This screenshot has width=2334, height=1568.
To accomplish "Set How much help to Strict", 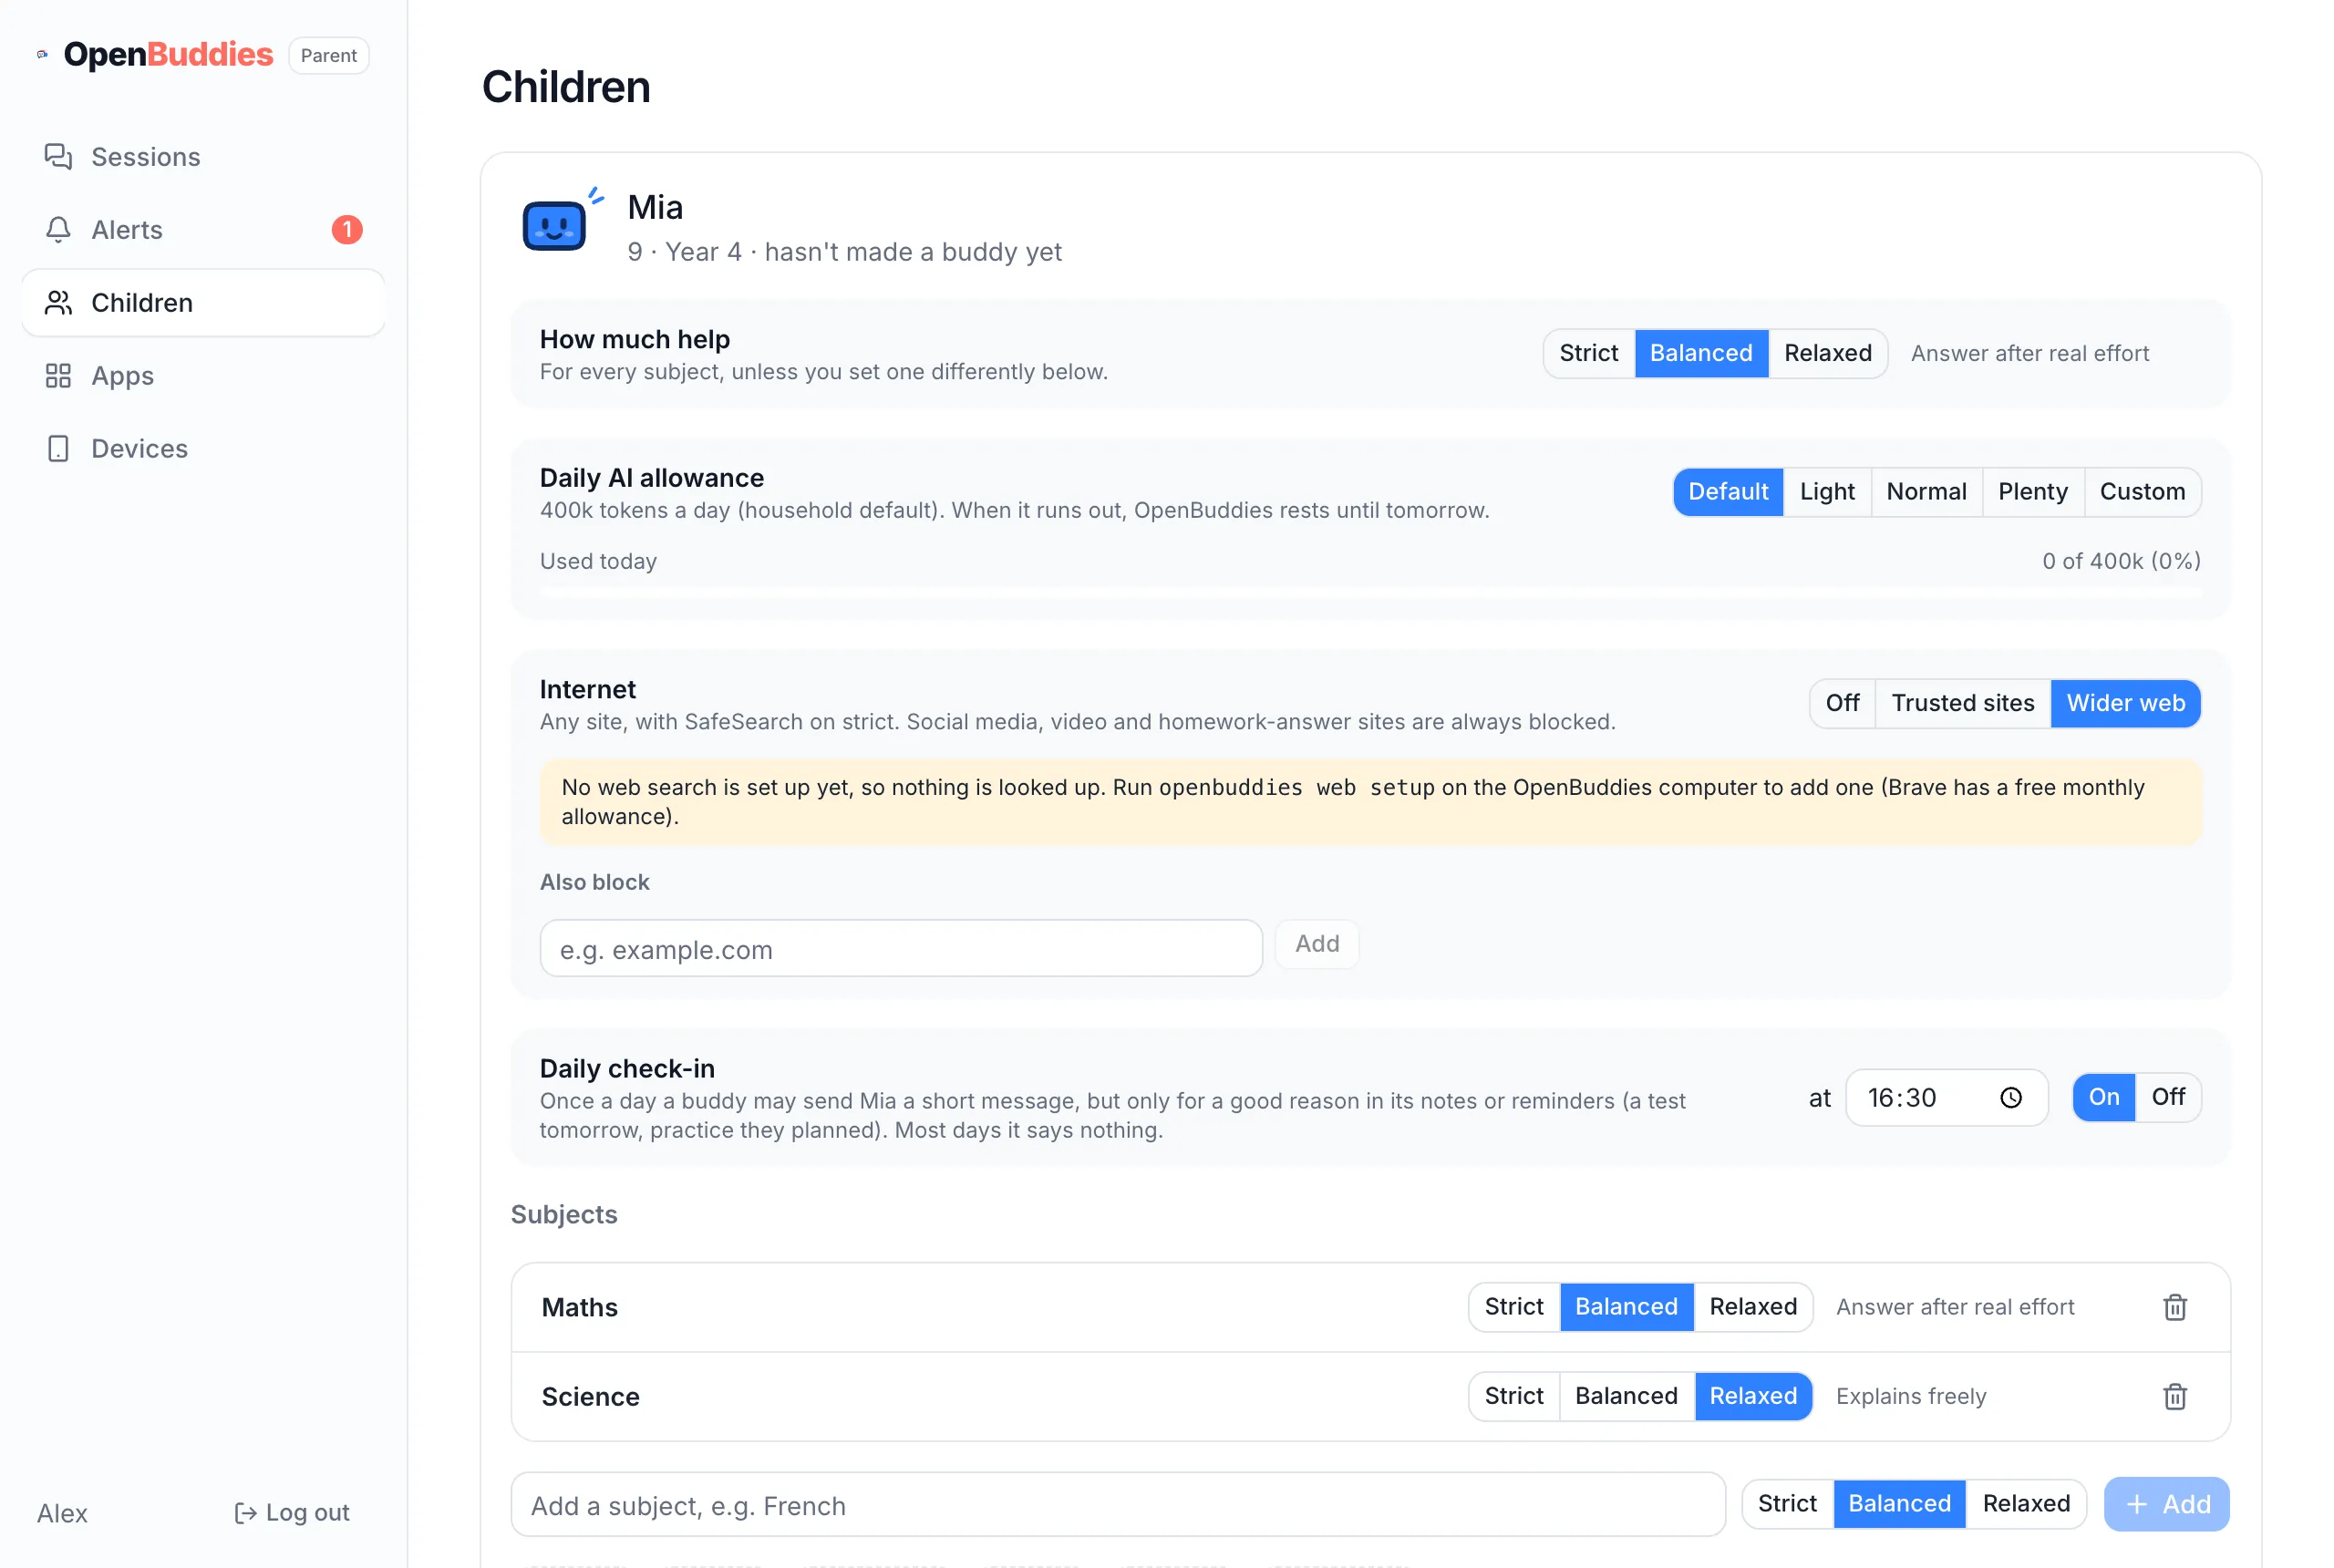I will 1588,353.
